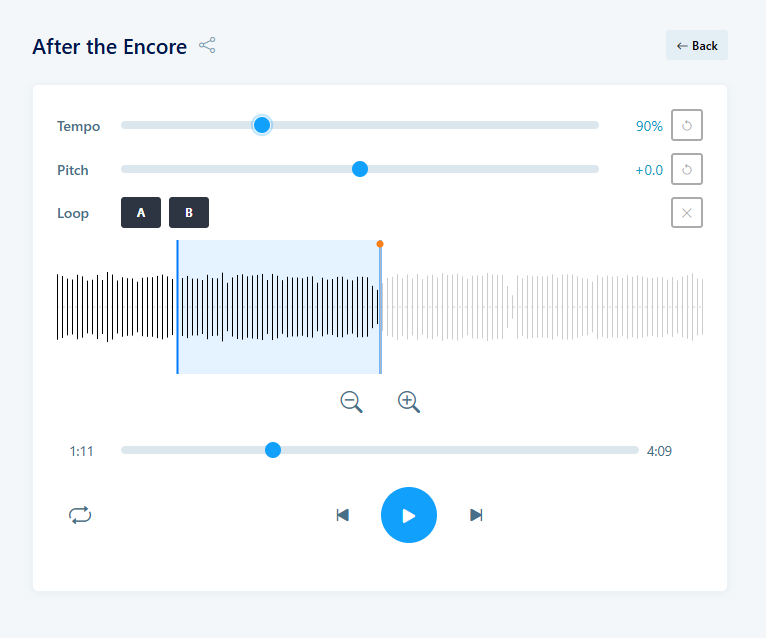
Task: Click the 4:09 total duration label
Action: [x=659, y=451]
